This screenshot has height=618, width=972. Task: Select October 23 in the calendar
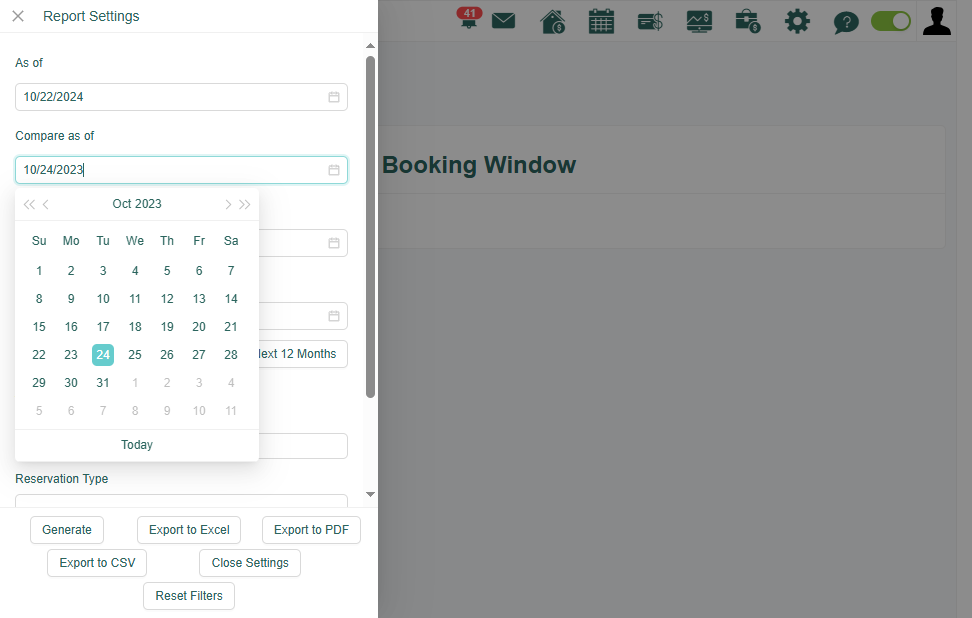[x=71, y=355]
